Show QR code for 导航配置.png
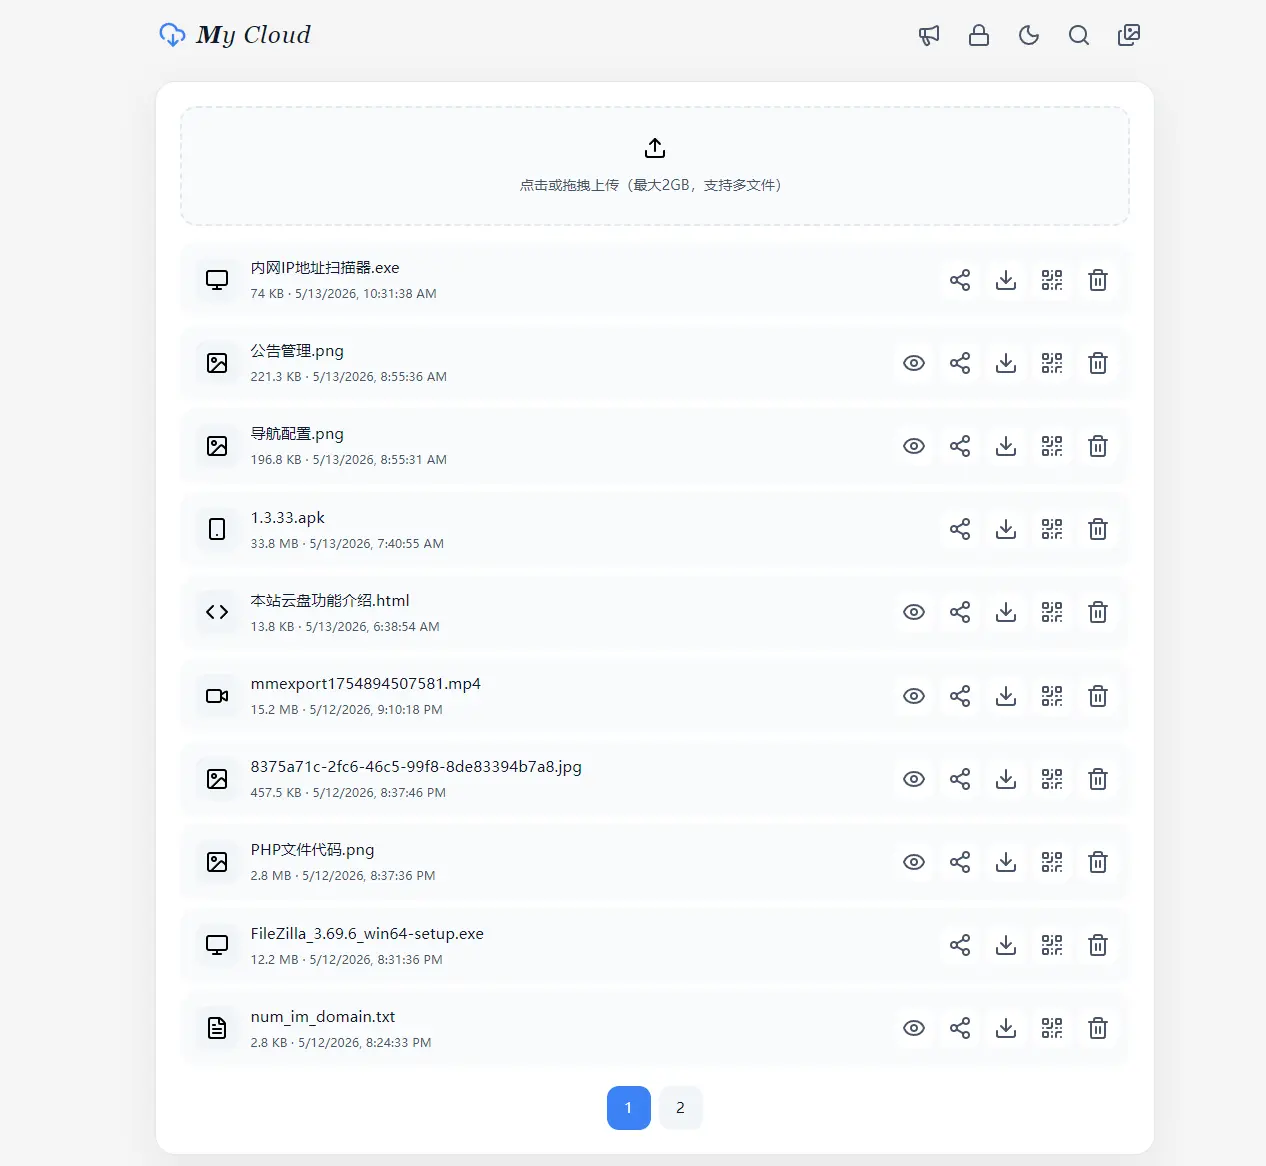 click(x=1052, y=446)
